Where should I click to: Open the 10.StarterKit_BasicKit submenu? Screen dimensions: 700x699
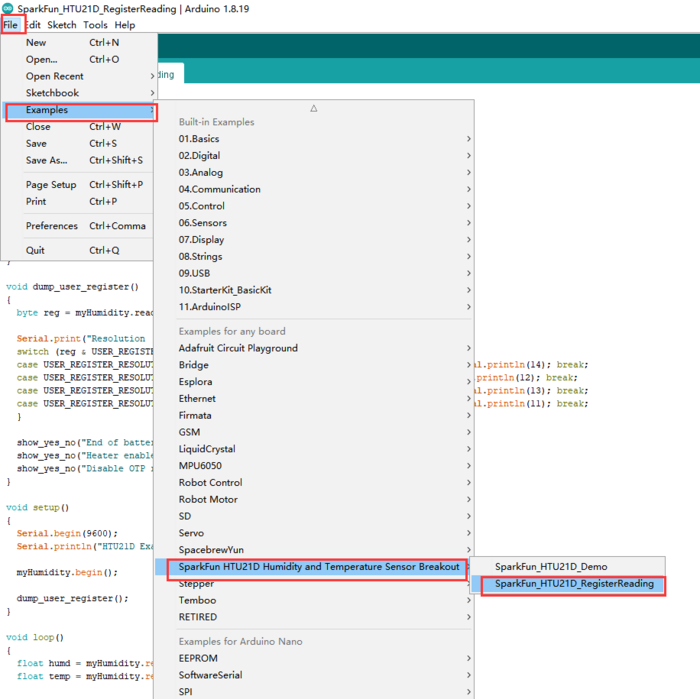(314, 290)
